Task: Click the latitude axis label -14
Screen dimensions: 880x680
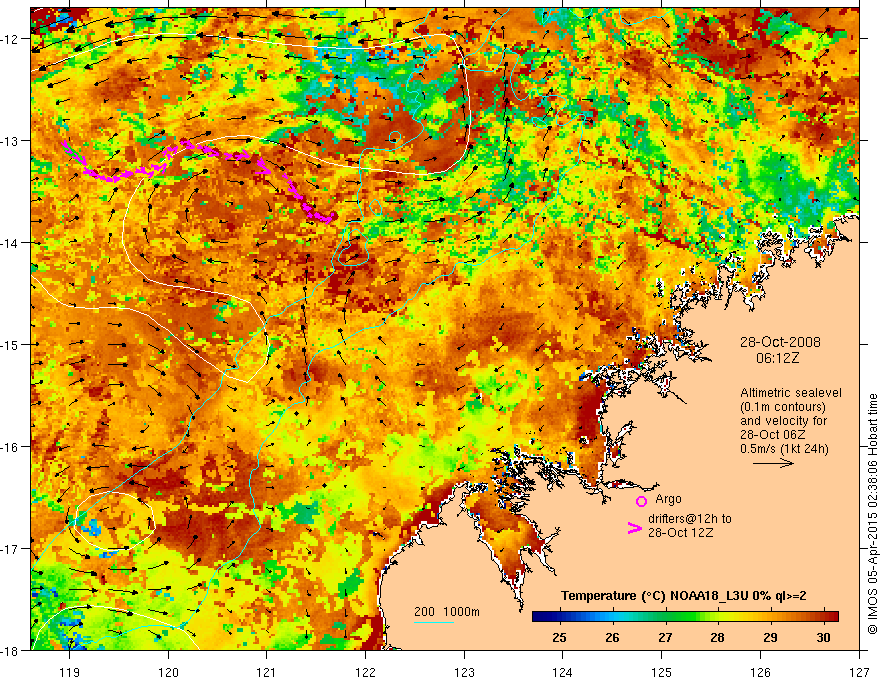Action: click(11, 243)
